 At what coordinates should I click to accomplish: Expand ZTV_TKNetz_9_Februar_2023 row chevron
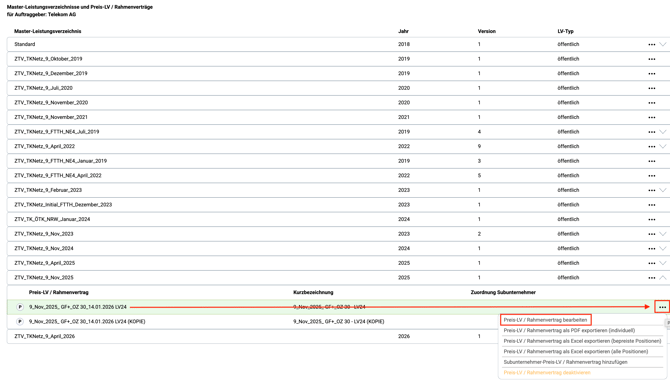coord(663,190)
